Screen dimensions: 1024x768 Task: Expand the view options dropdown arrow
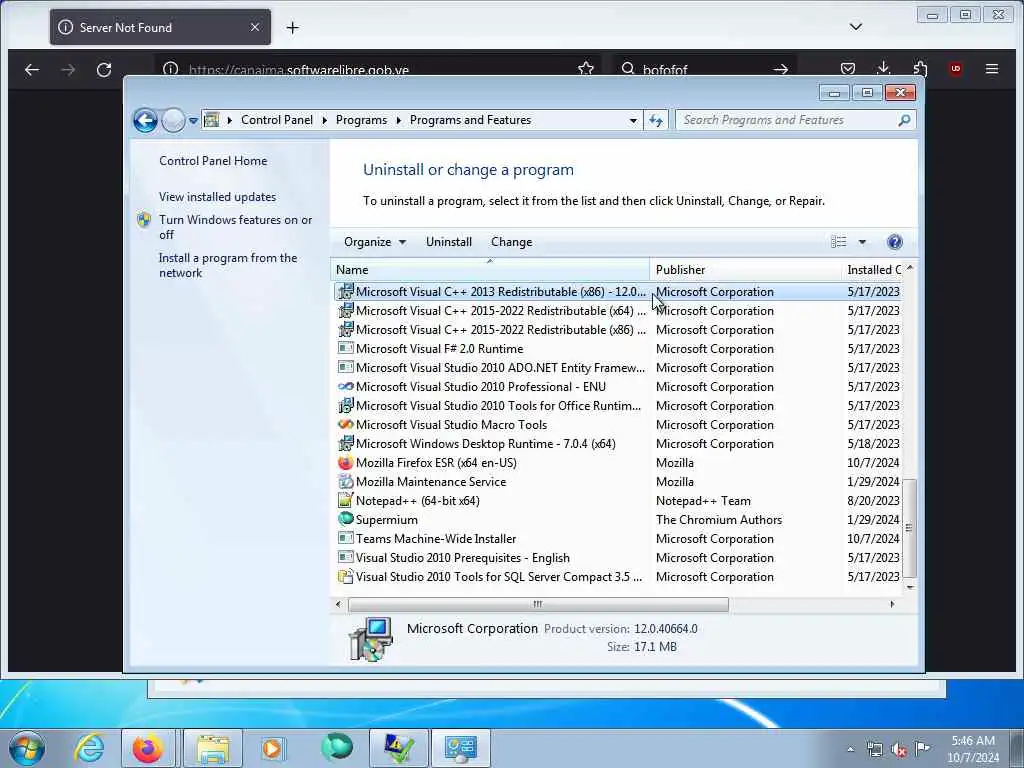[x=862, y=242]
